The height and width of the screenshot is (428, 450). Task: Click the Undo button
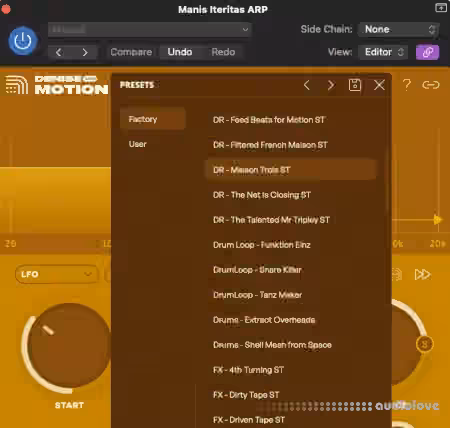[x=180, y=52]
